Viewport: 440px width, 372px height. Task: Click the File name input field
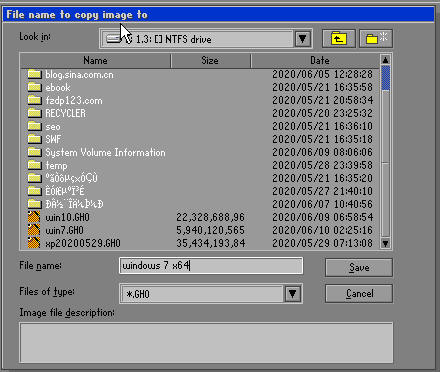click(211, 266)
